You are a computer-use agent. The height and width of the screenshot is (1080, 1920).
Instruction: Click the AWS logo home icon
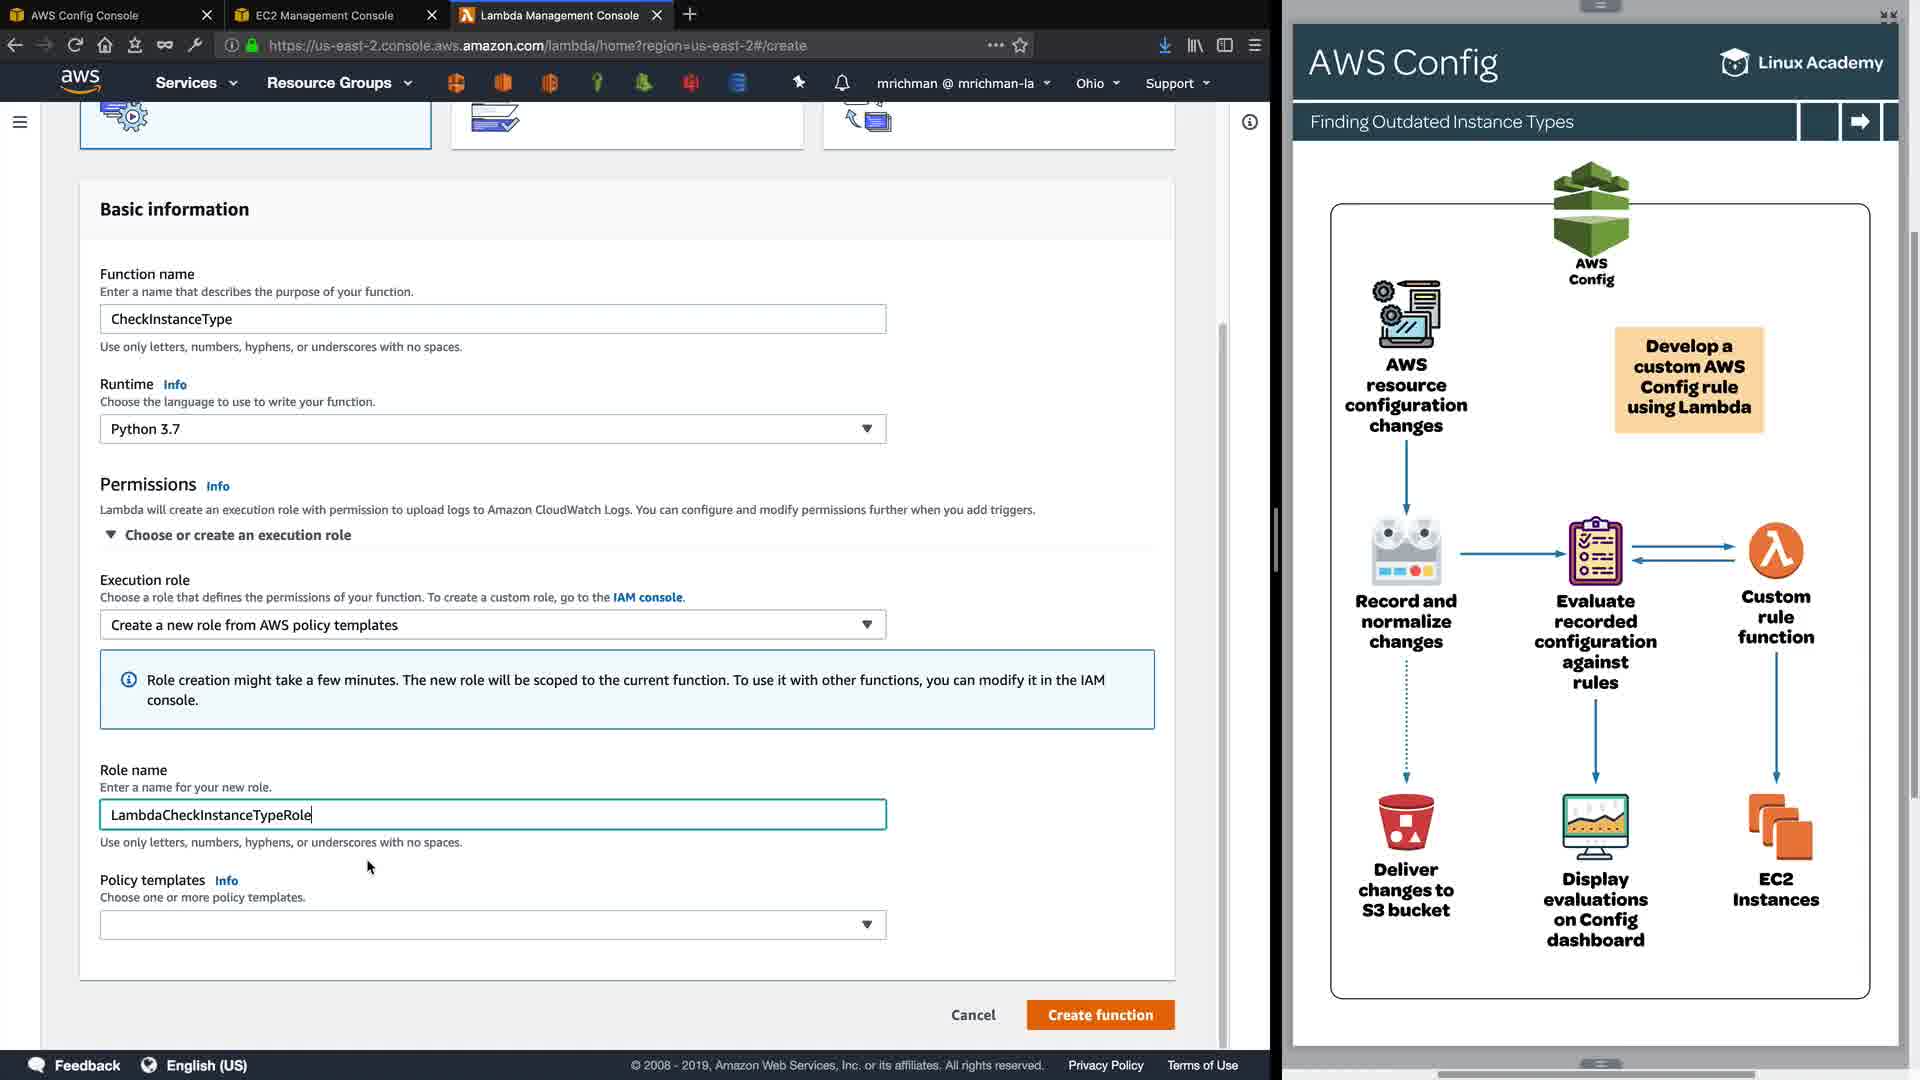(80, 81)
